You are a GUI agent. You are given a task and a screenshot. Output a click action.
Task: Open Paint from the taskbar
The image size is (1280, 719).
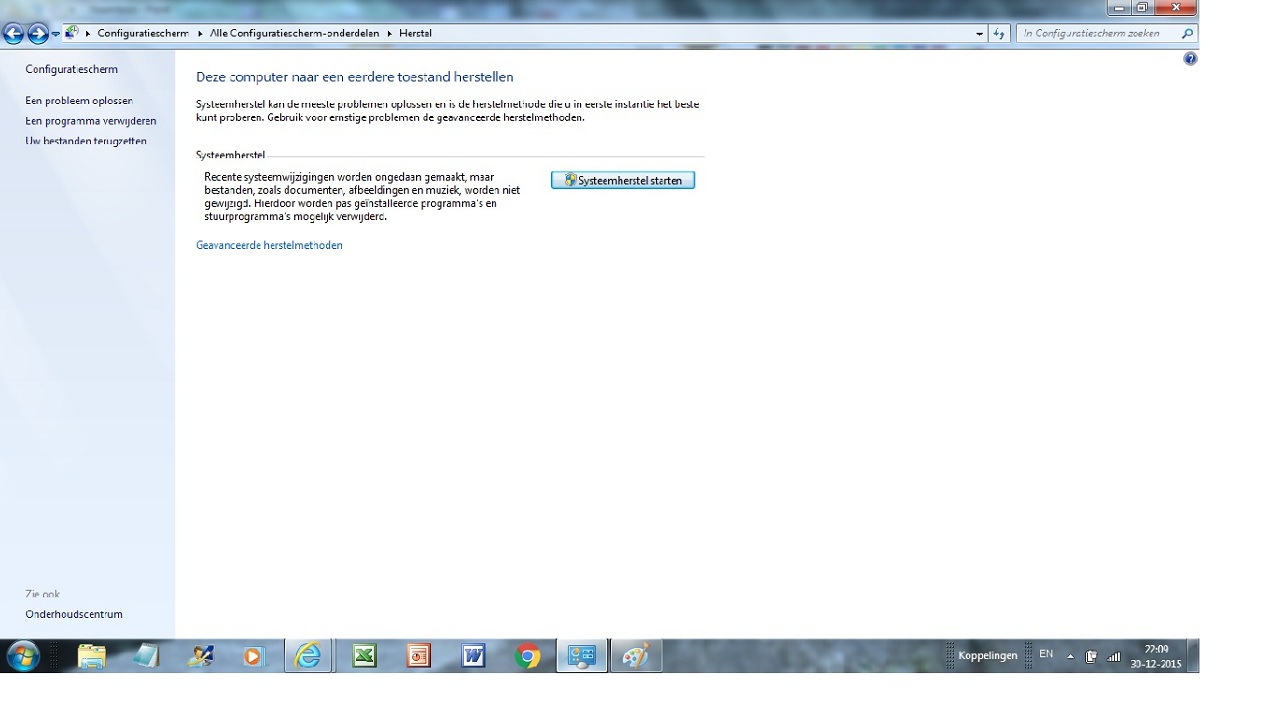click(636, 656)
